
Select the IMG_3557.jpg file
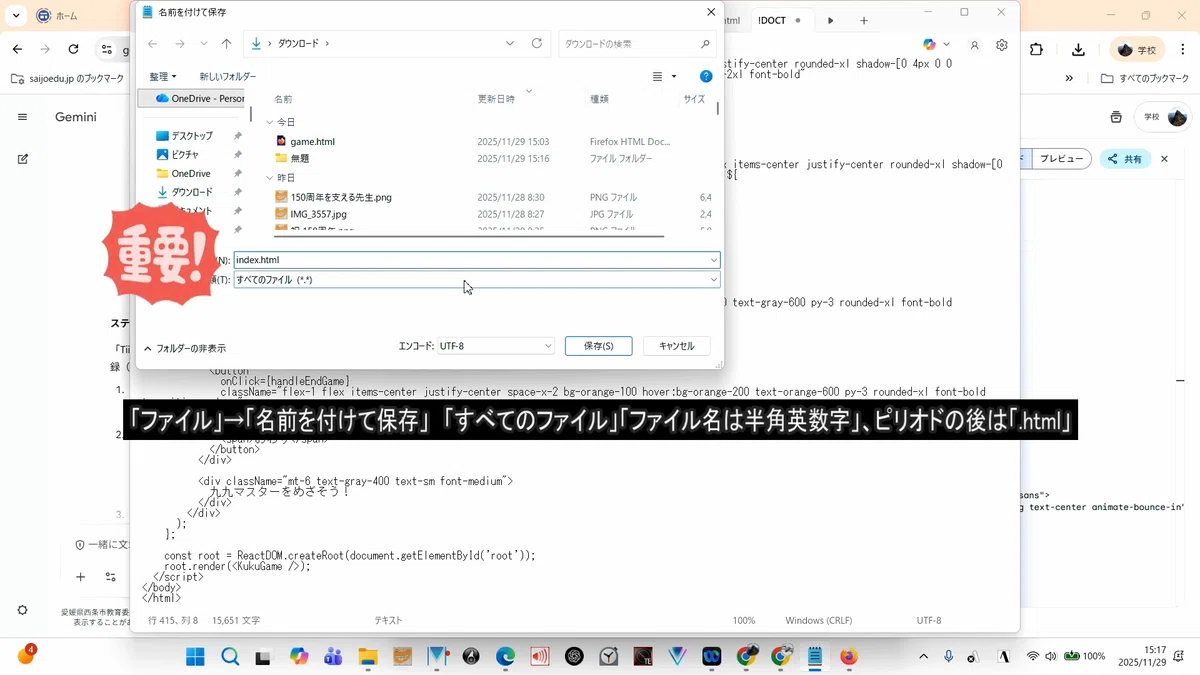(318, 214)
